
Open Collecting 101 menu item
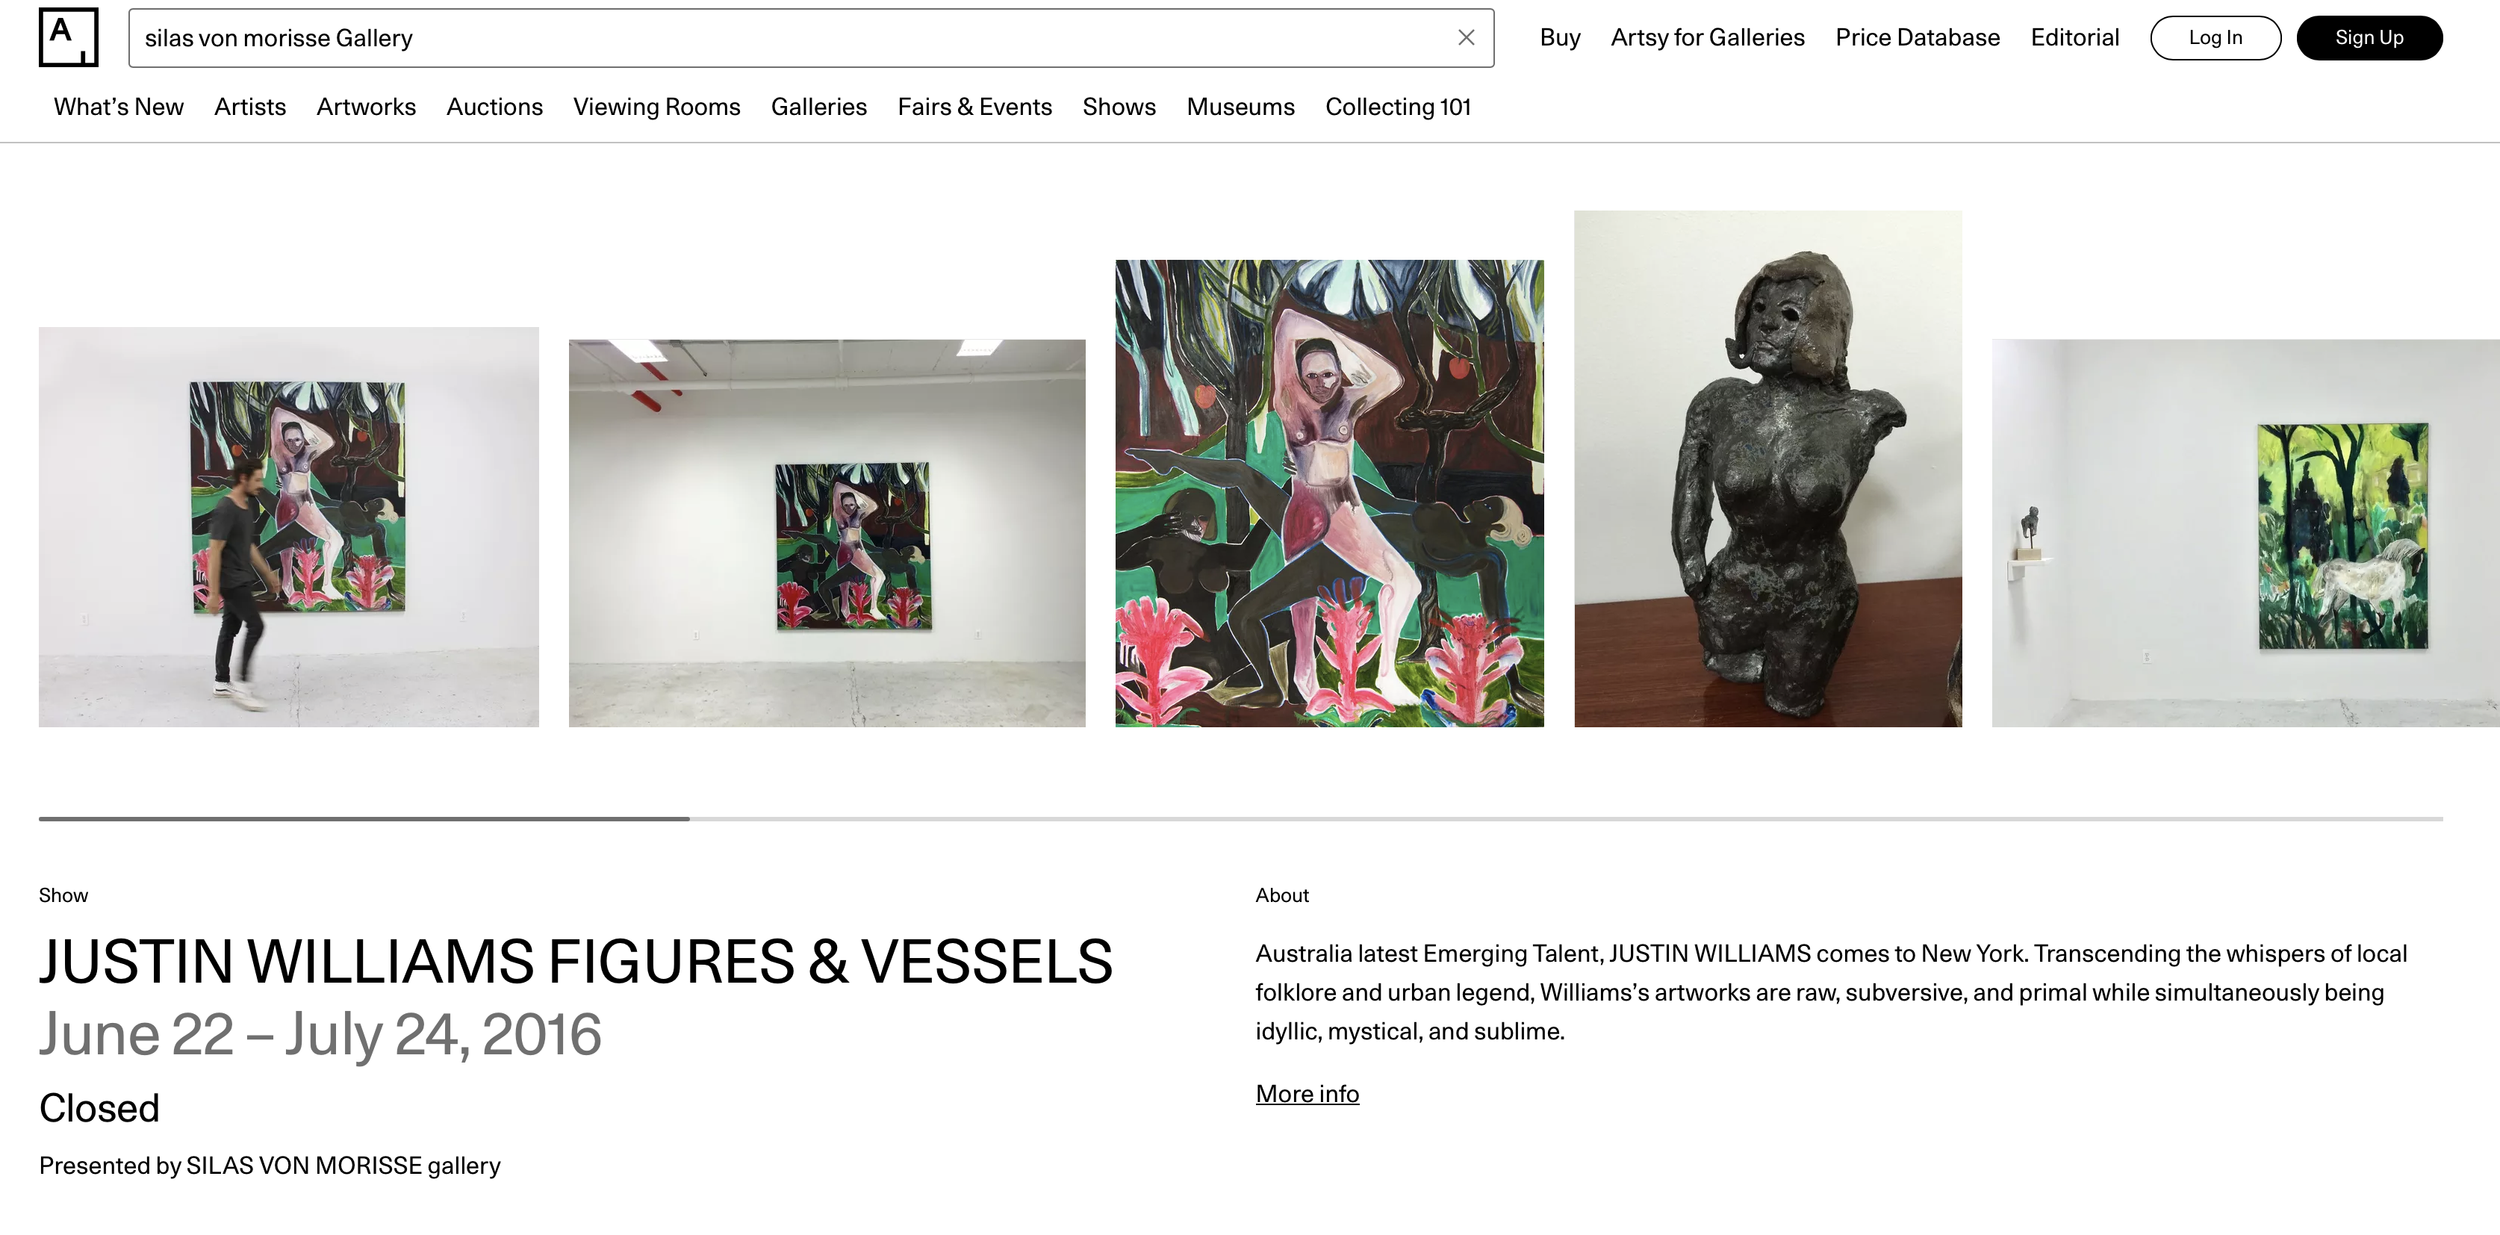coord(1397,107)
